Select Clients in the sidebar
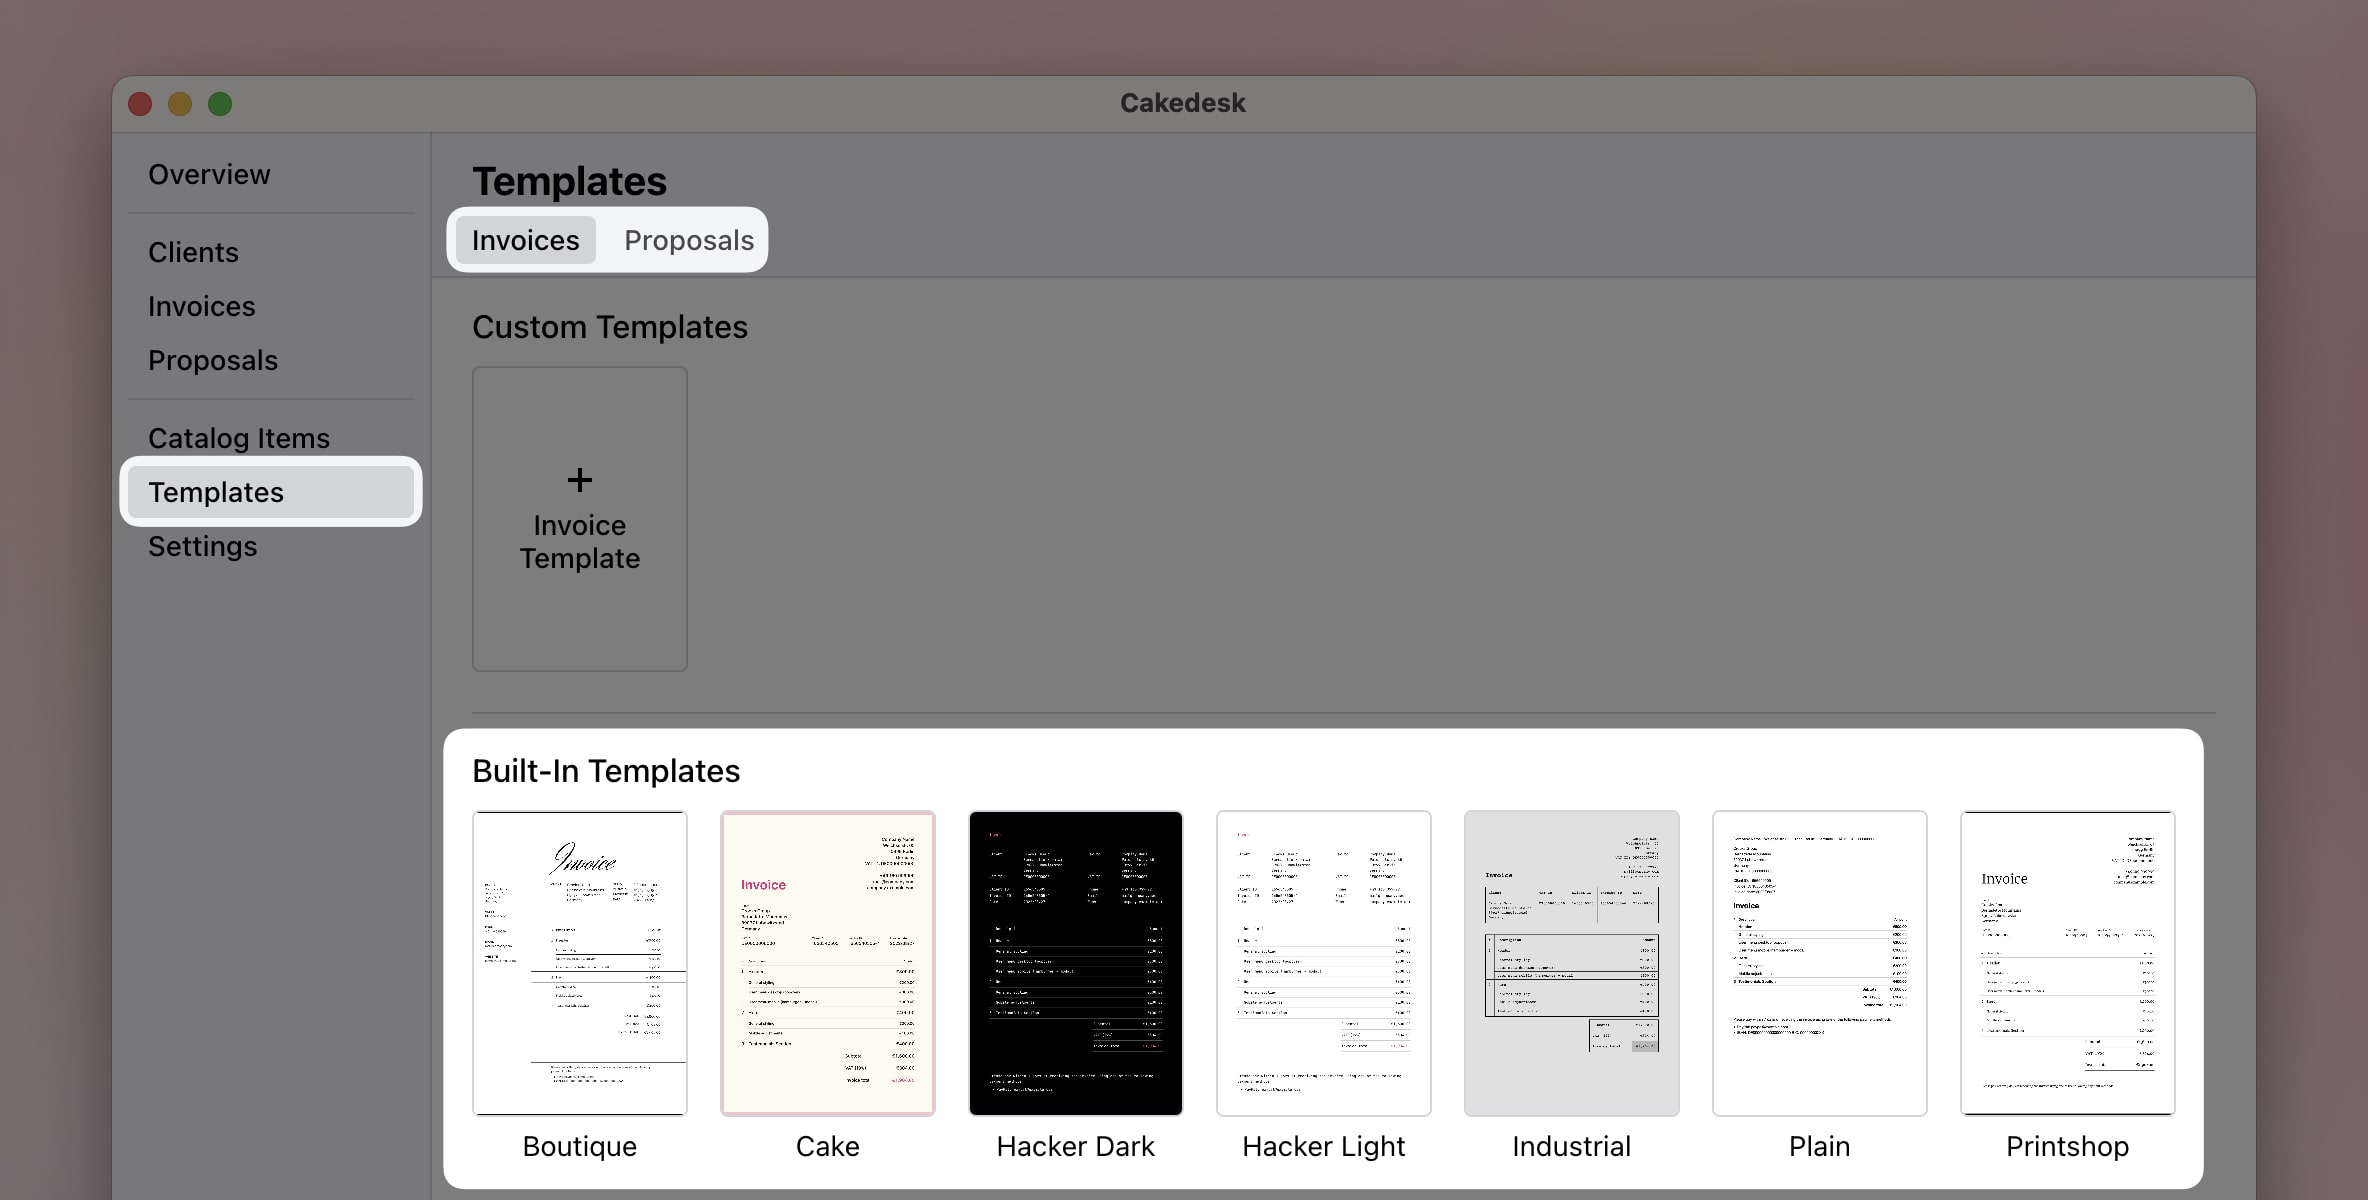The image size is (2368, 1200). (193, 252)
